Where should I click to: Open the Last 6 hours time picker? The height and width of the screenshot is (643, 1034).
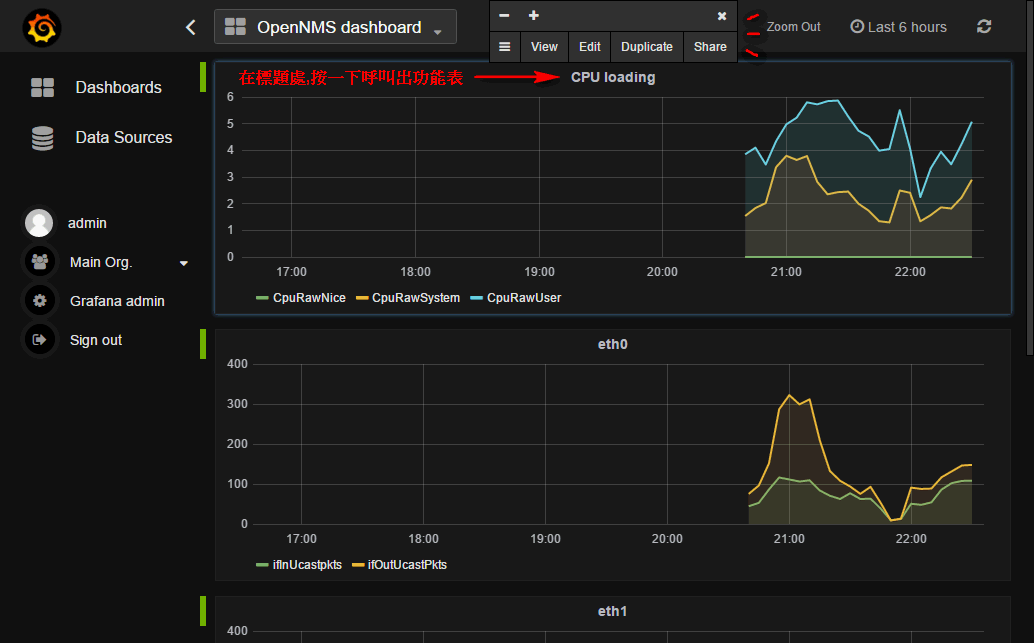[898, 27]
